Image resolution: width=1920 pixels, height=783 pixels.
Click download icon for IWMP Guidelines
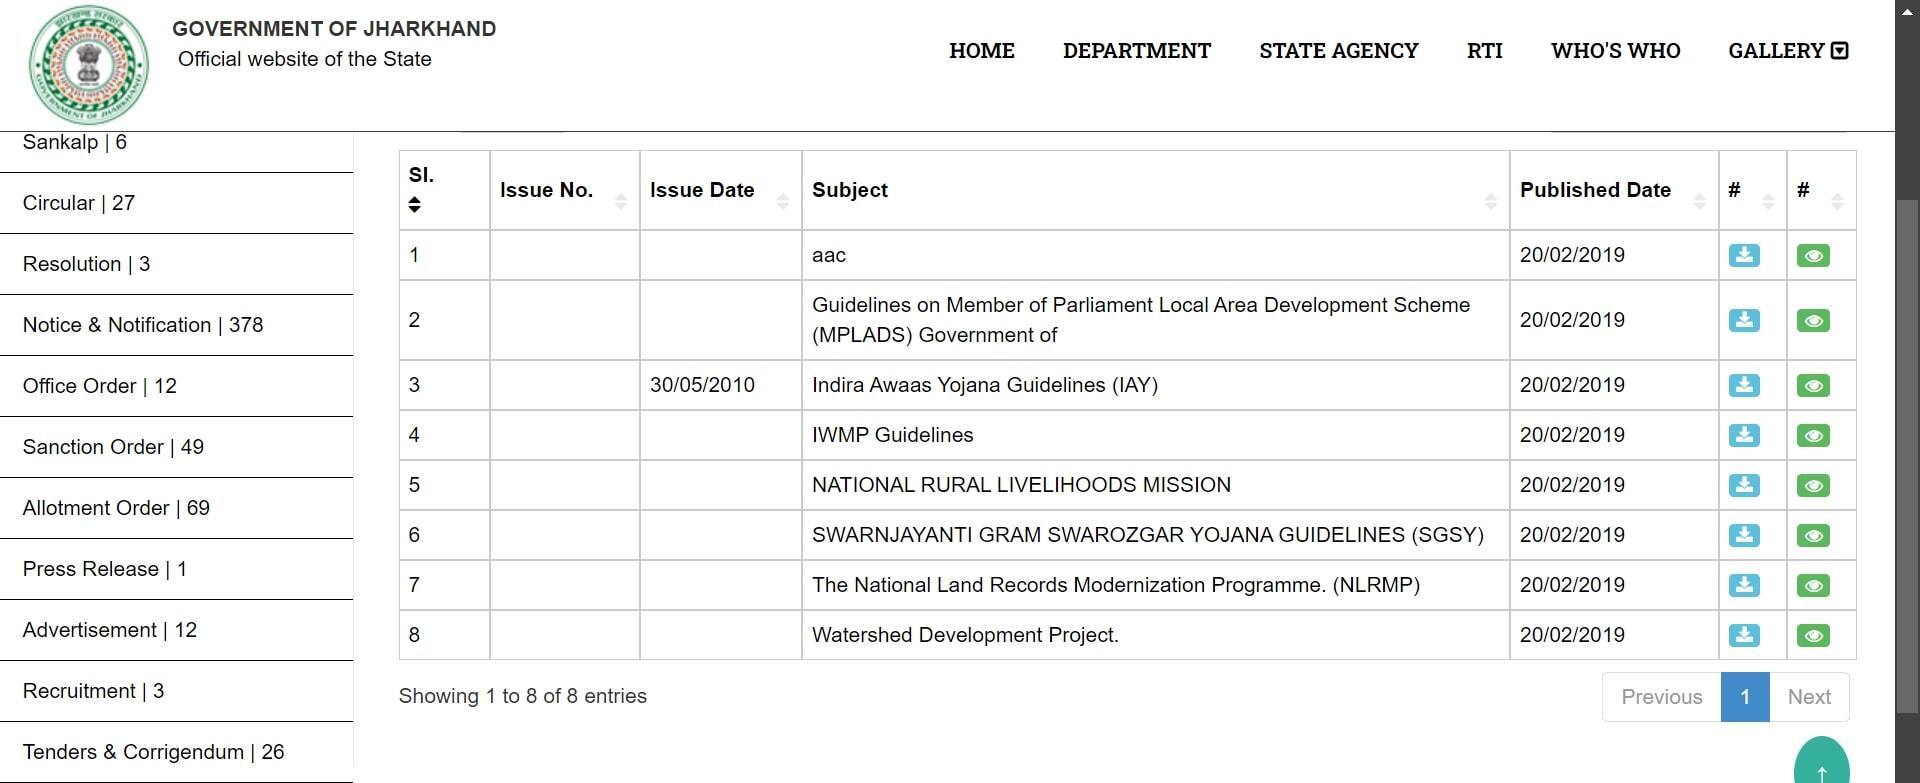1744,436
